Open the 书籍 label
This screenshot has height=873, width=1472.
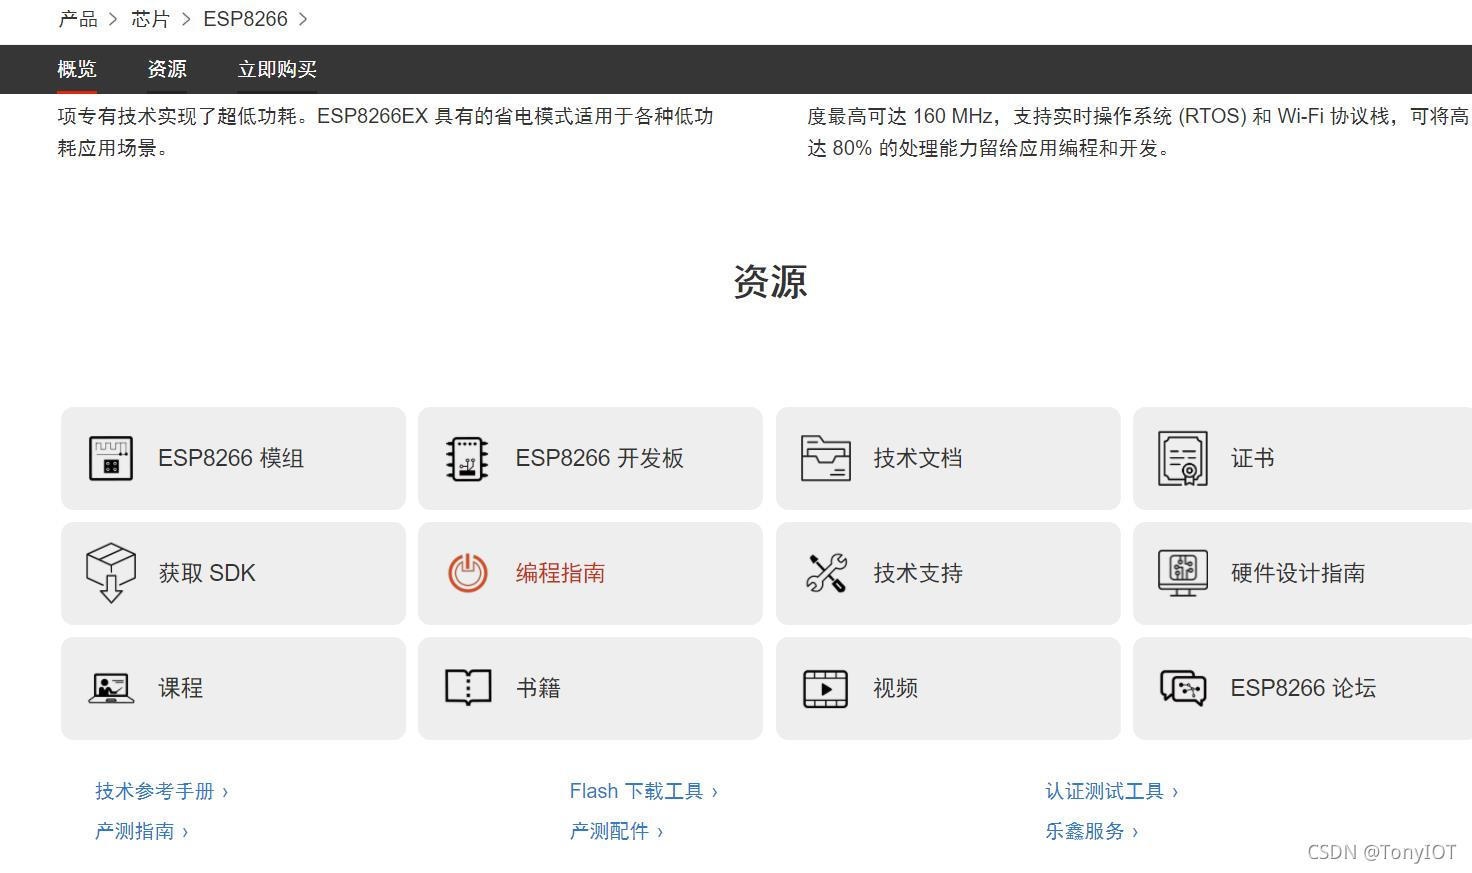coord(538,688)
